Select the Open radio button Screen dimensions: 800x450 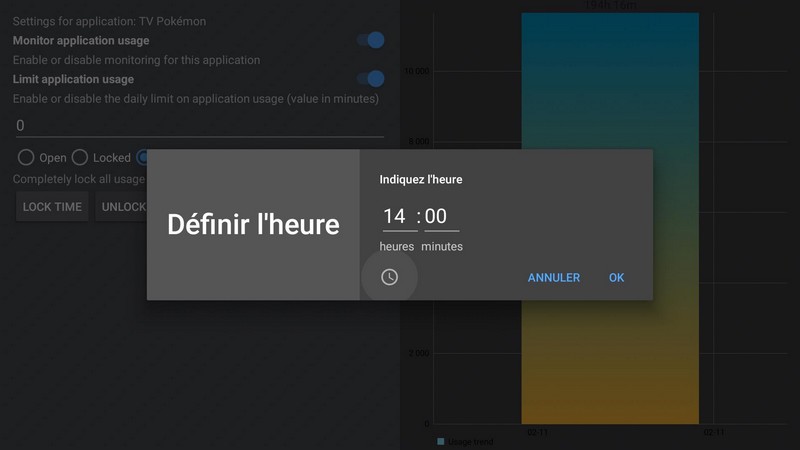[26, 158]
